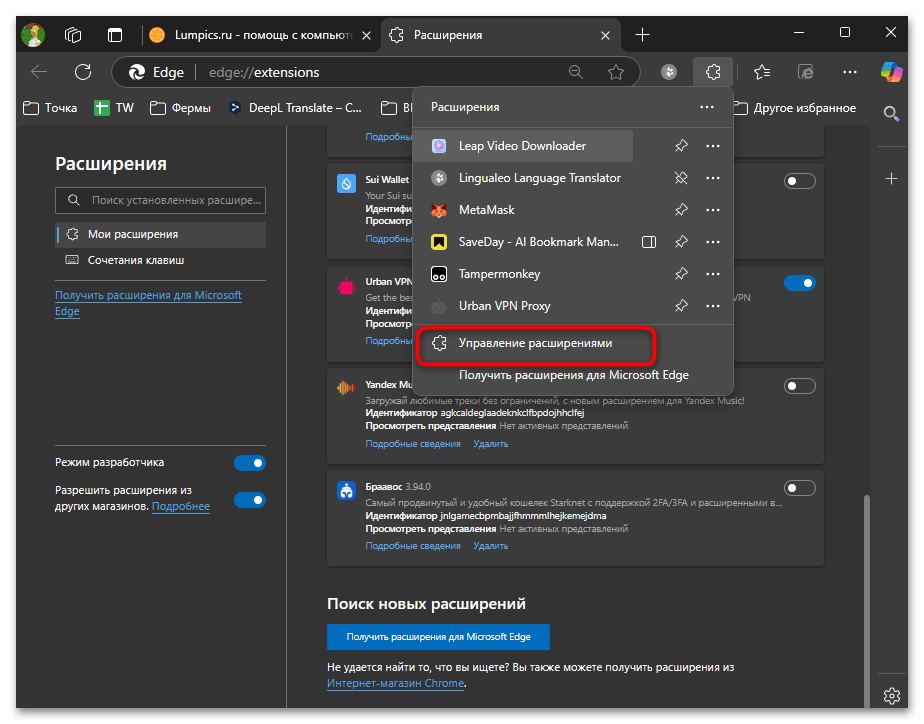
Task: Pin Tampermonkey to toolbar
Action: [x=681, y=274]
